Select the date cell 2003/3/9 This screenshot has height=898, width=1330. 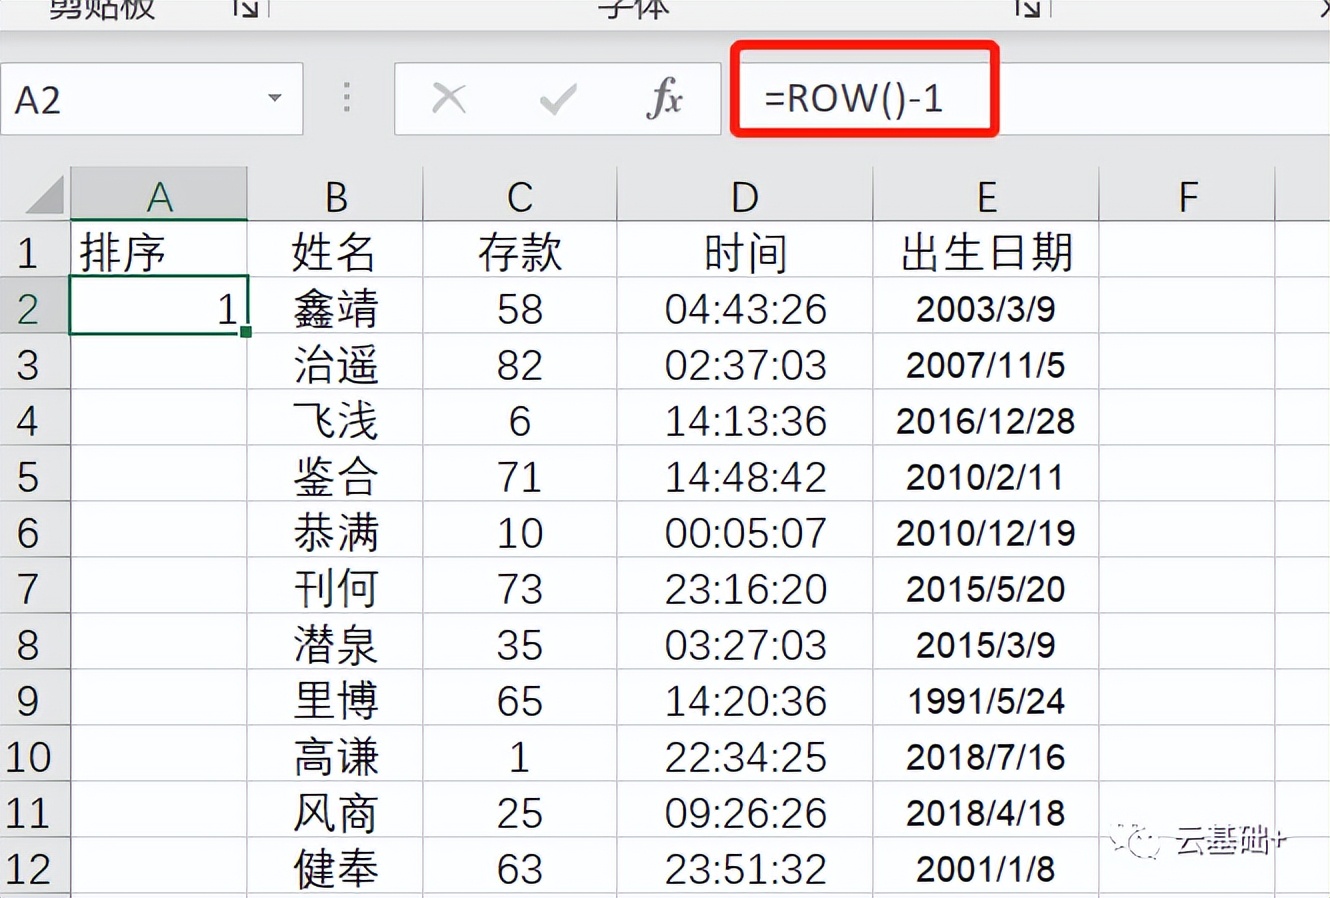(985, 308)
